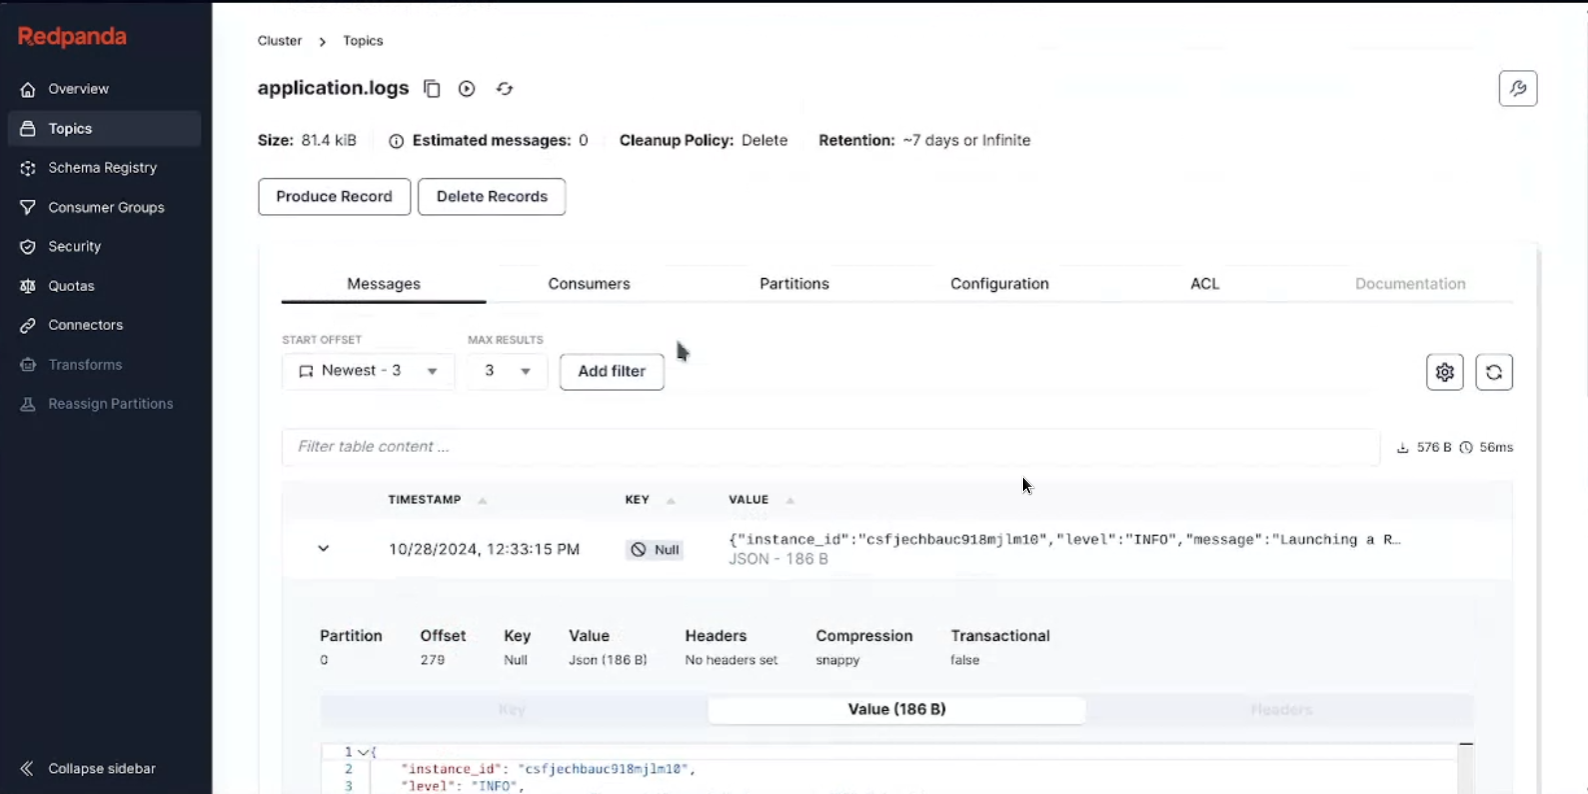This screenshot has width=1588, height=794.
Task: Open Consumer Groups section
Action: click(x=106, y=207)
